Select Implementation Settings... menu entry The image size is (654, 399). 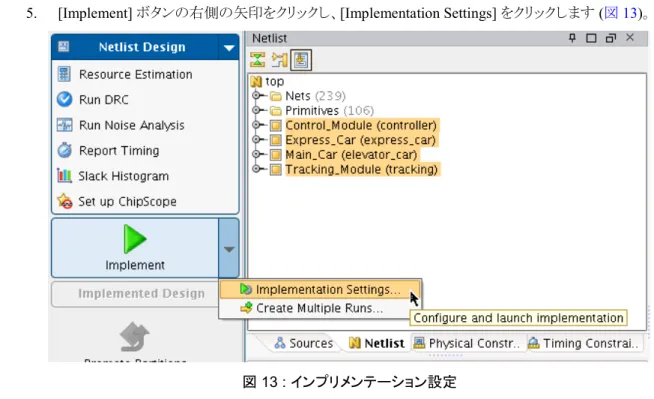320,289
